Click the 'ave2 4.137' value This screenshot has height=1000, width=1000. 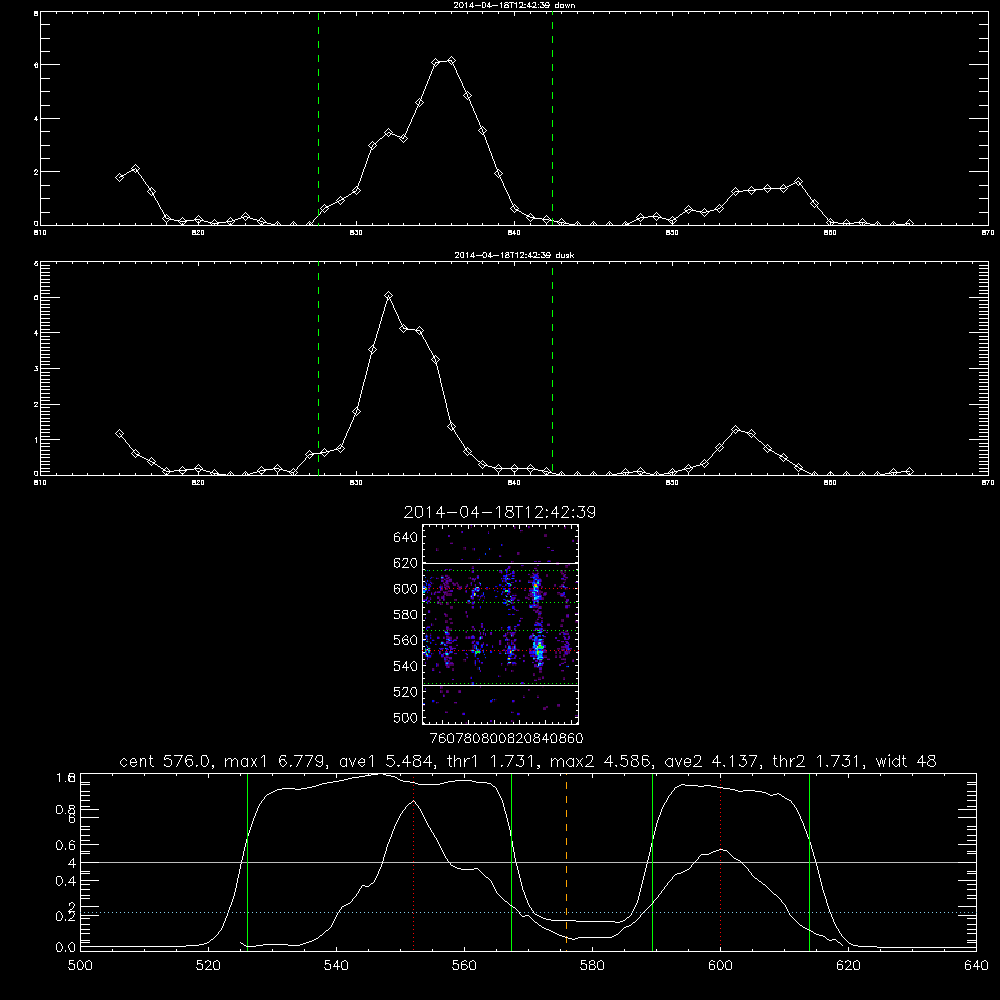tap(712, 761)
